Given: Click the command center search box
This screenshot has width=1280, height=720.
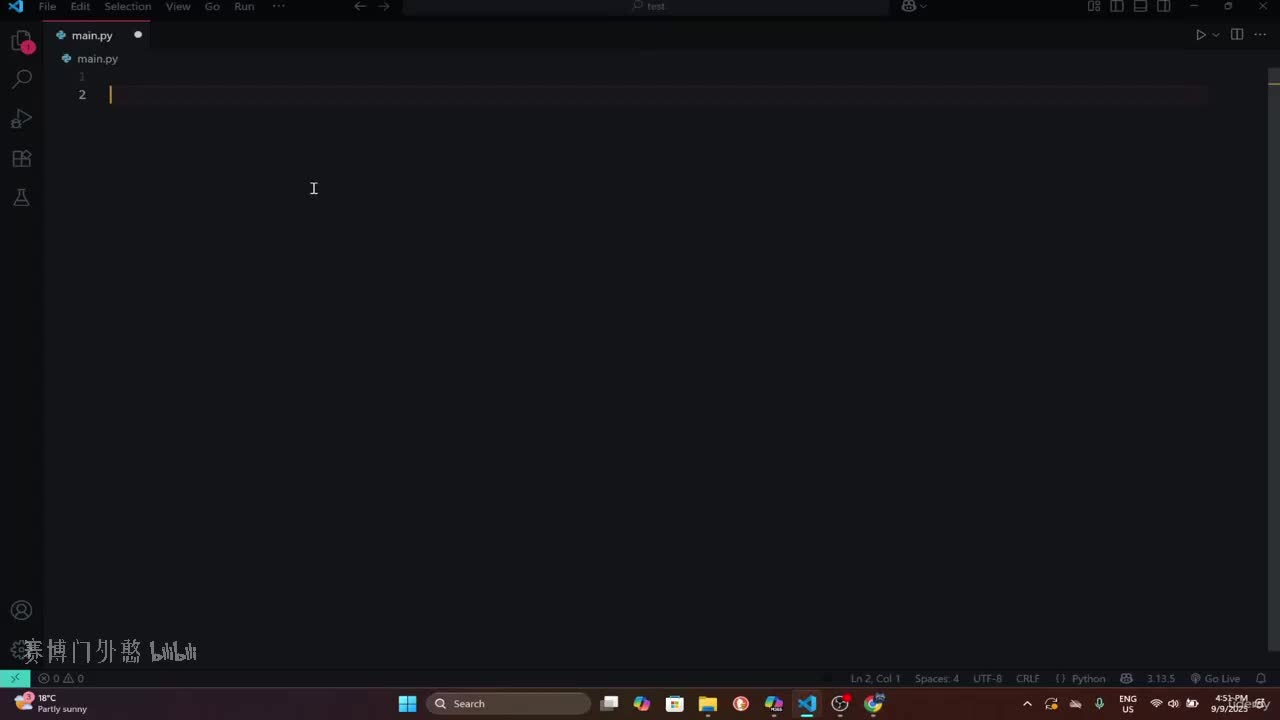Looking at the screenshot, I should 646,6.
